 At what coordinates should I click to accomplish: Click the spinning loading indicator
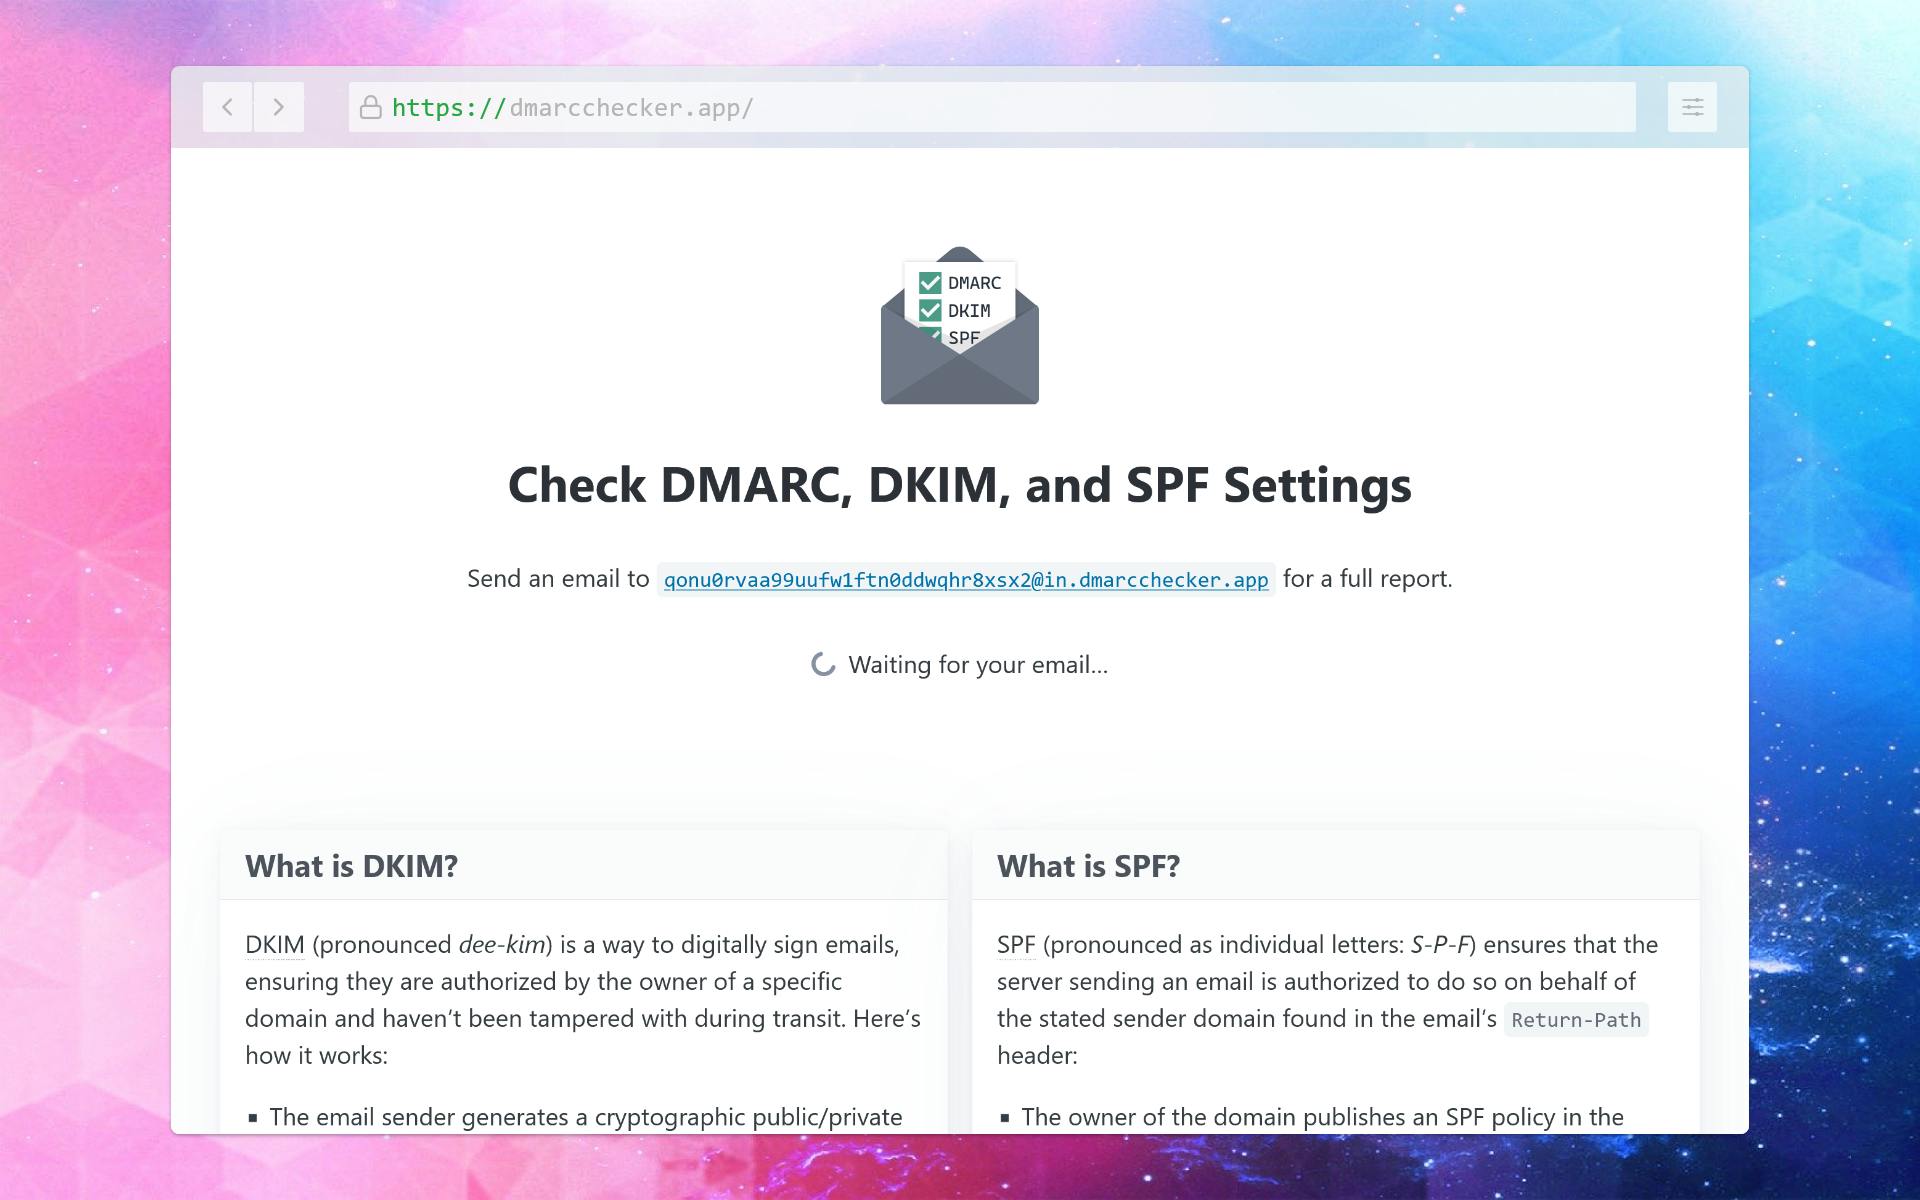[x=822, y=663]
